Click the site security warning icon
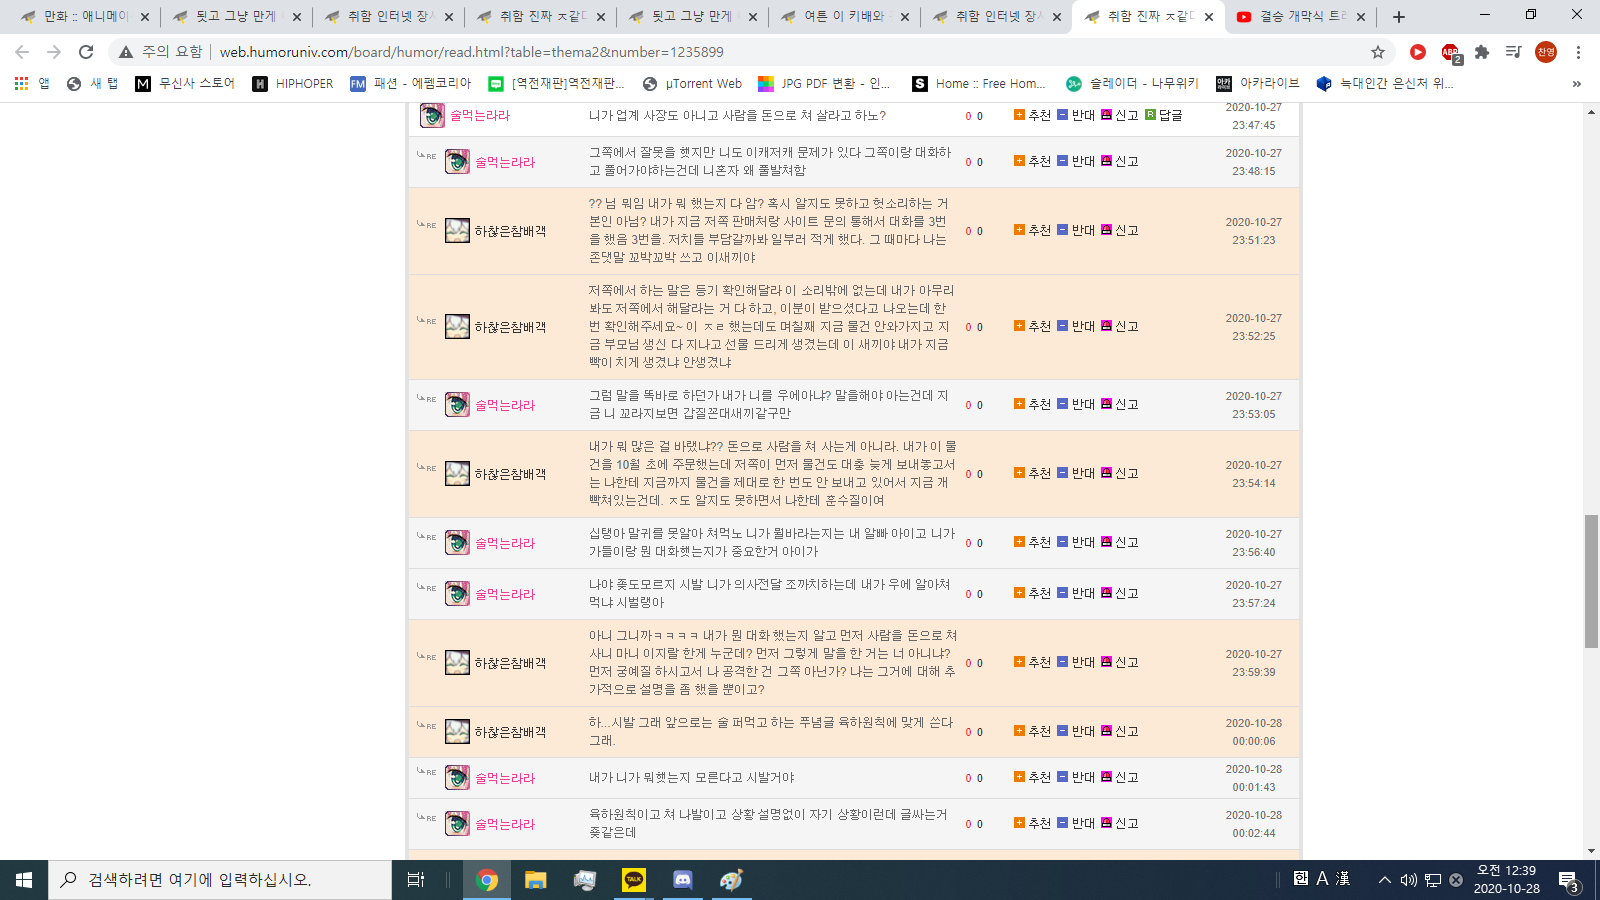 pyautogui.click(x=126, y=52)
